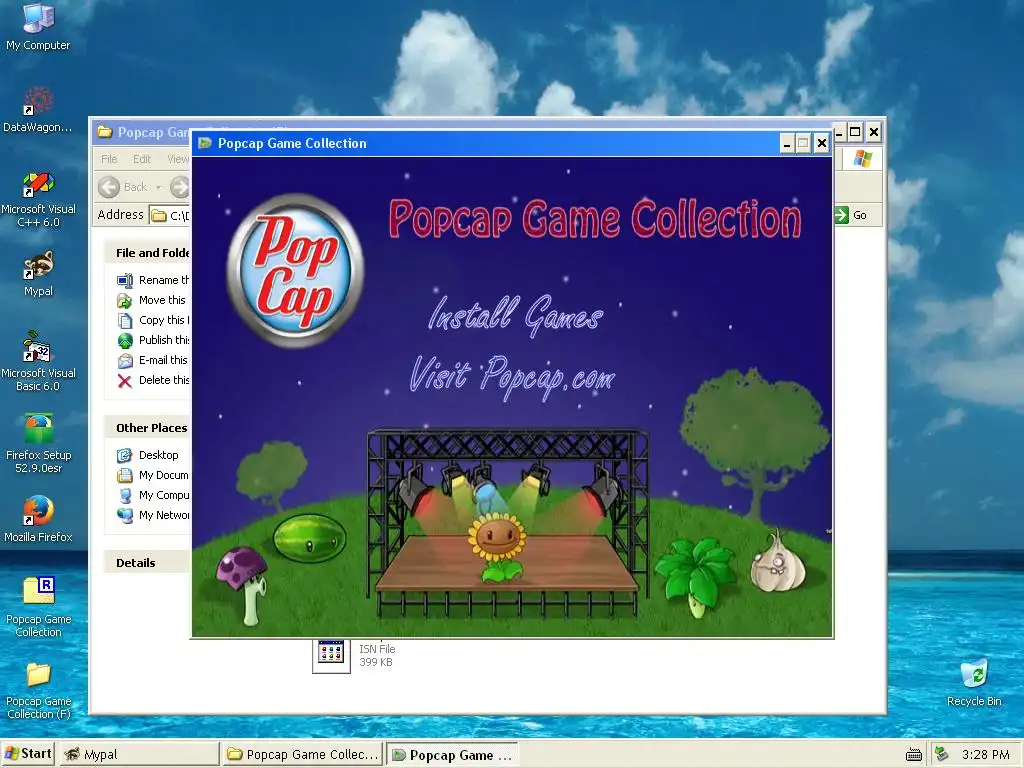Open Back history dropdown arrow in Explorer

(158, 187)
